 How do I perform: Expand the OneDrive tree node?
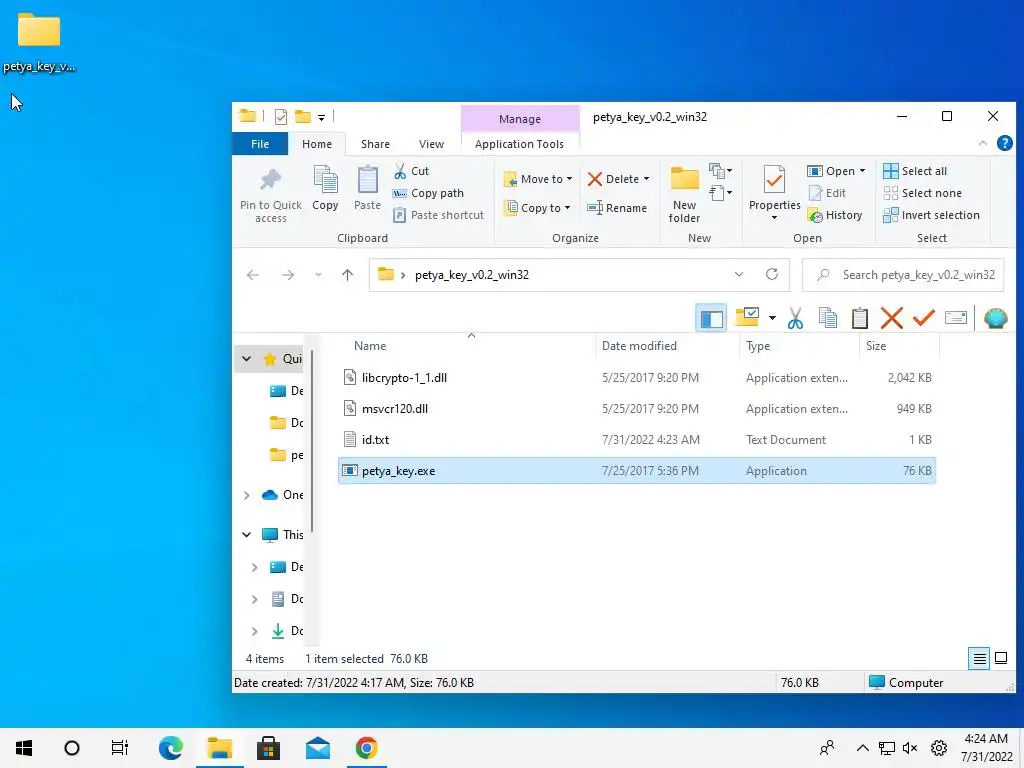pos(246,495)
